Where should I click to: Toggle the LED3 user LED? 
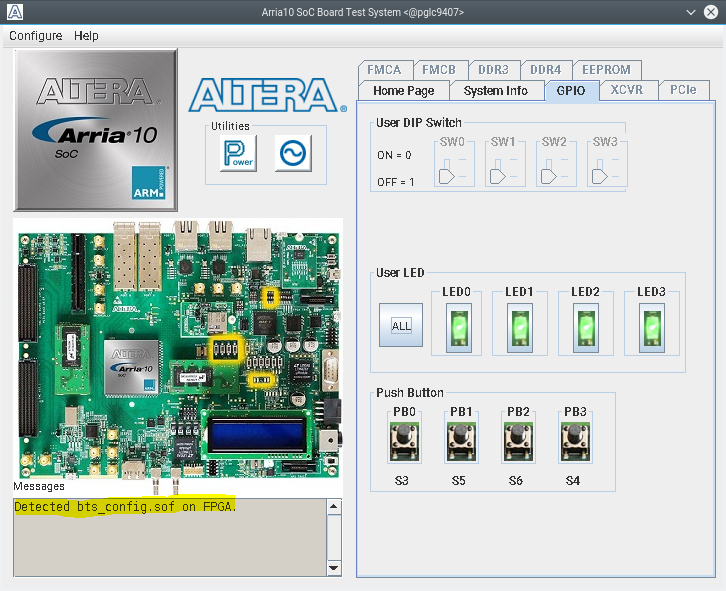652,327
